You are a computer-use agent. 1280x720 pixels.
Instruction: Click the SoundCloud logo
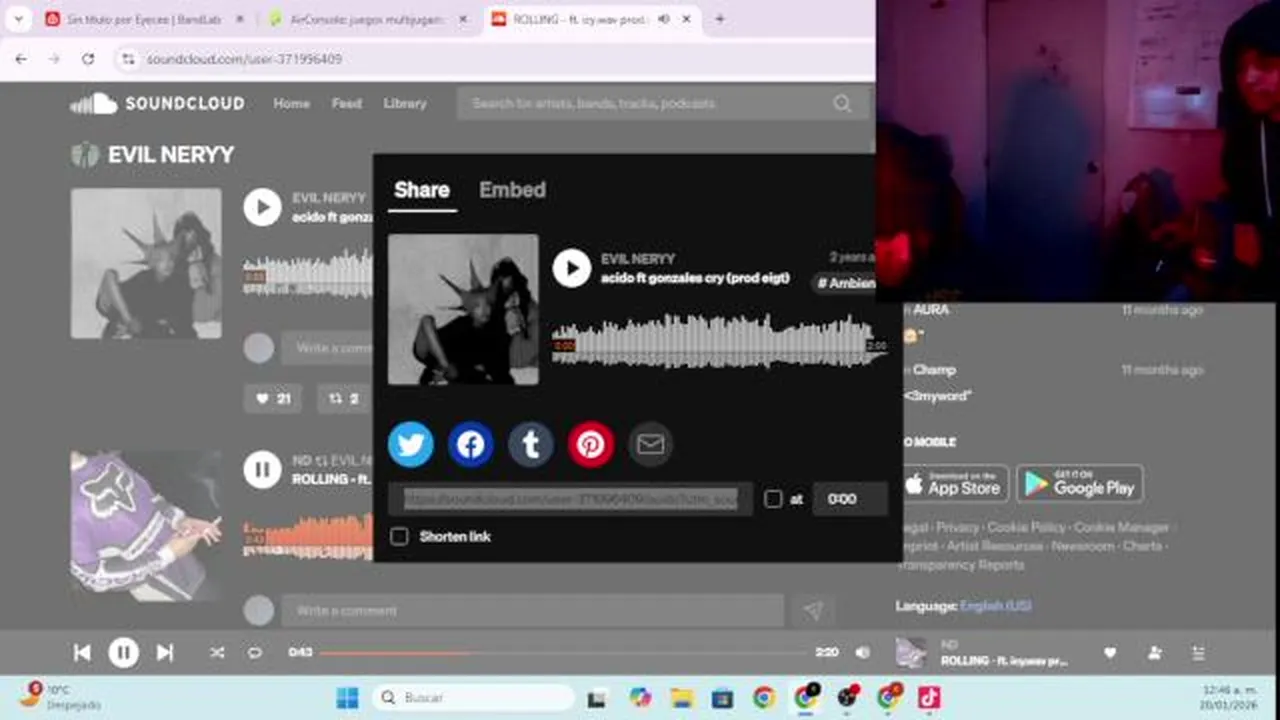[157, 103]
